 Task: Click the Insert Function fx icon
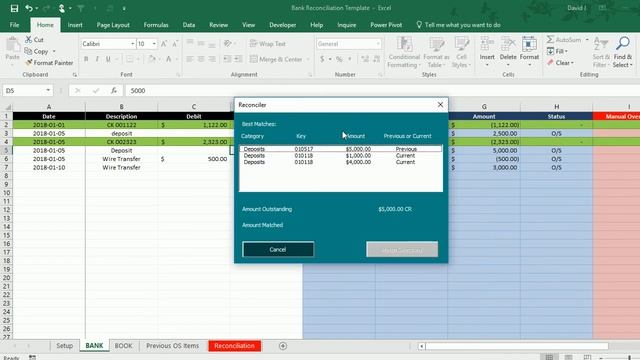tap(114, 90)
